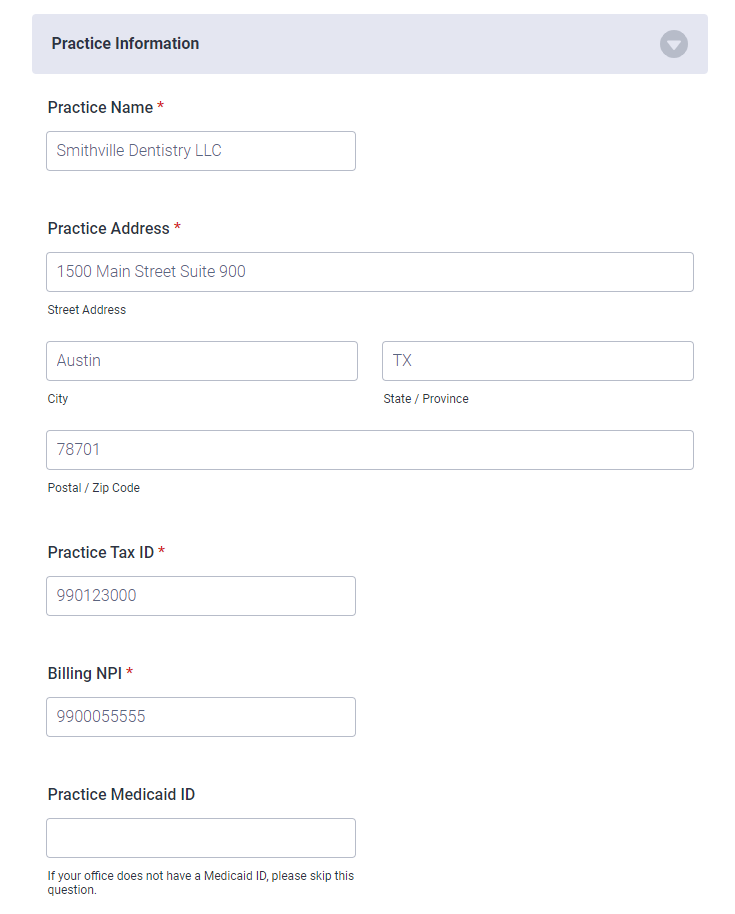The width and height of the screenshot is (735, 914).
Task: Click the Street Address sublabel
Action: point(86,310)
